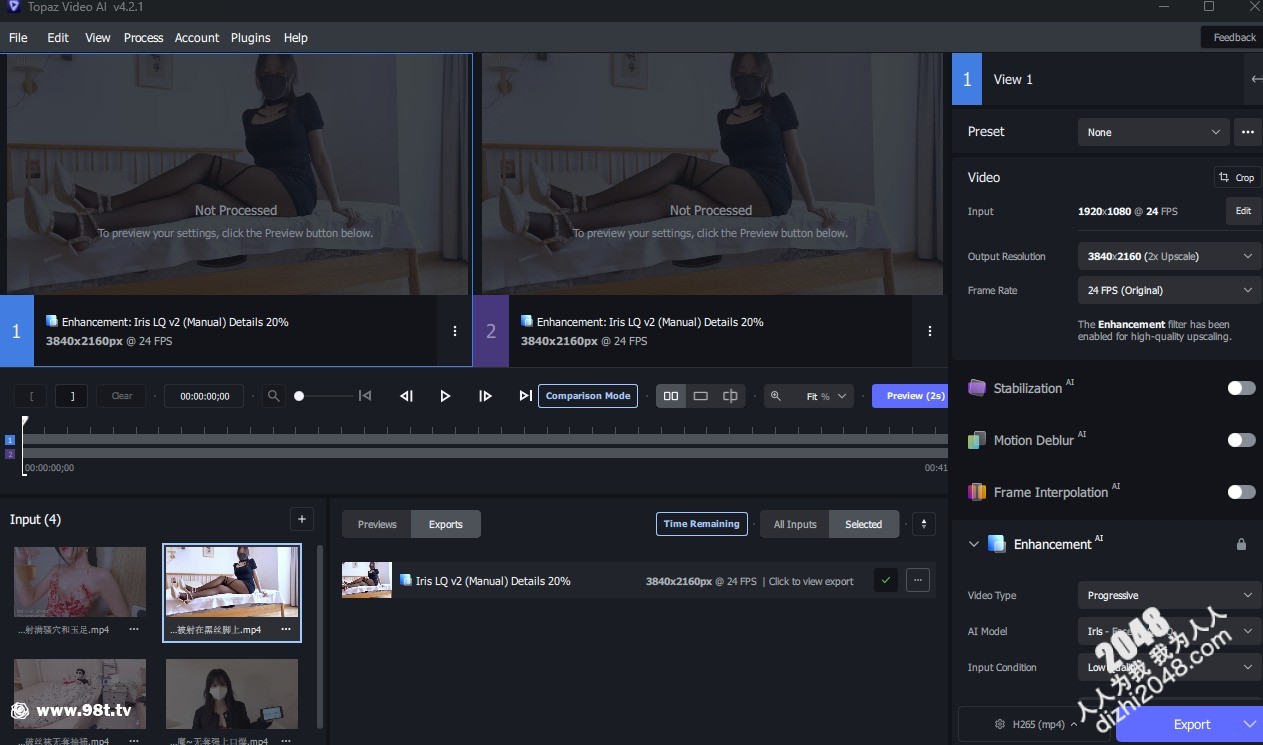Add a new input with the plus icon
The image size is (1263, 745).
[x=302, y=519]
